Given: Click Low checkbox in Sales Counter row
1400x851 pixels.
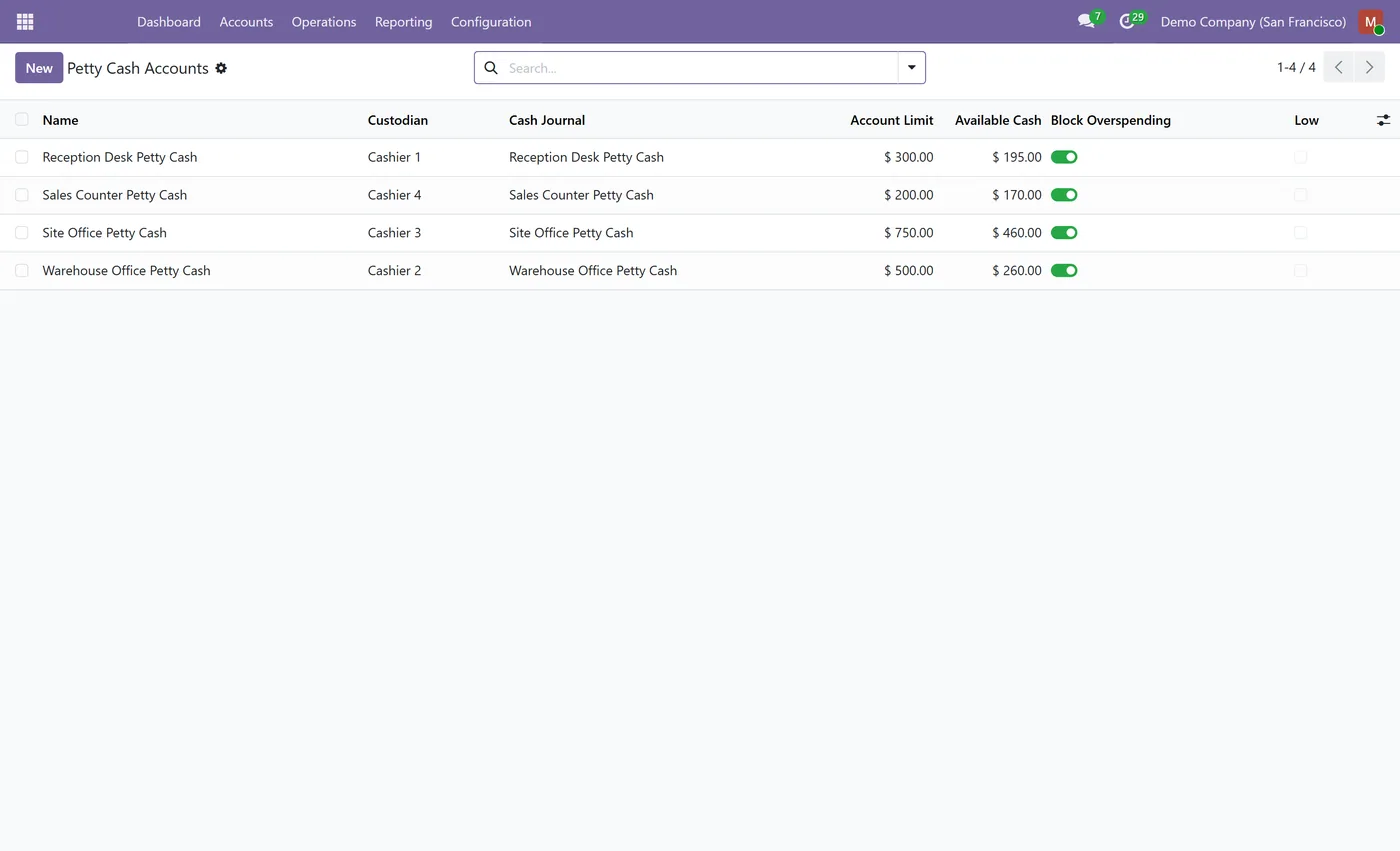Looking at the screenshot, I should pos(1300,195).
